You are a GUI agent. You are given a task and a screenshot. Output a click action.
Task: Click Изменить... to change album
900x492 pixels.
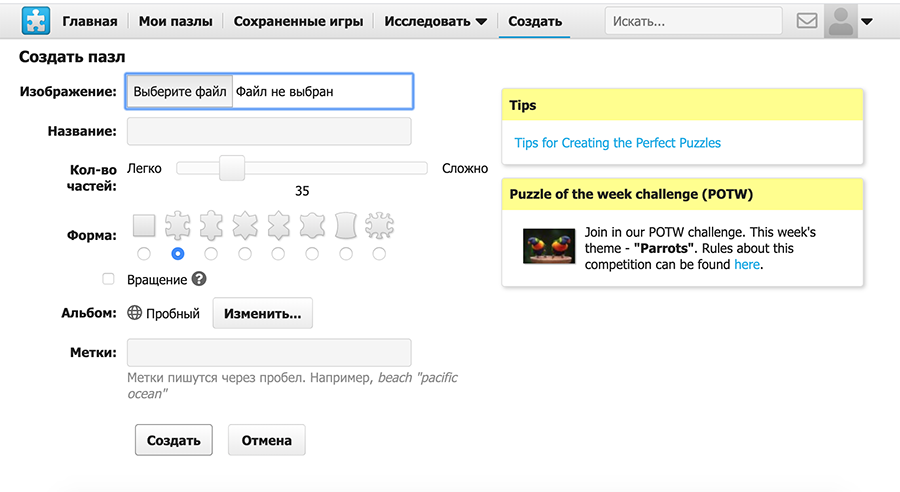click(262, 313)
